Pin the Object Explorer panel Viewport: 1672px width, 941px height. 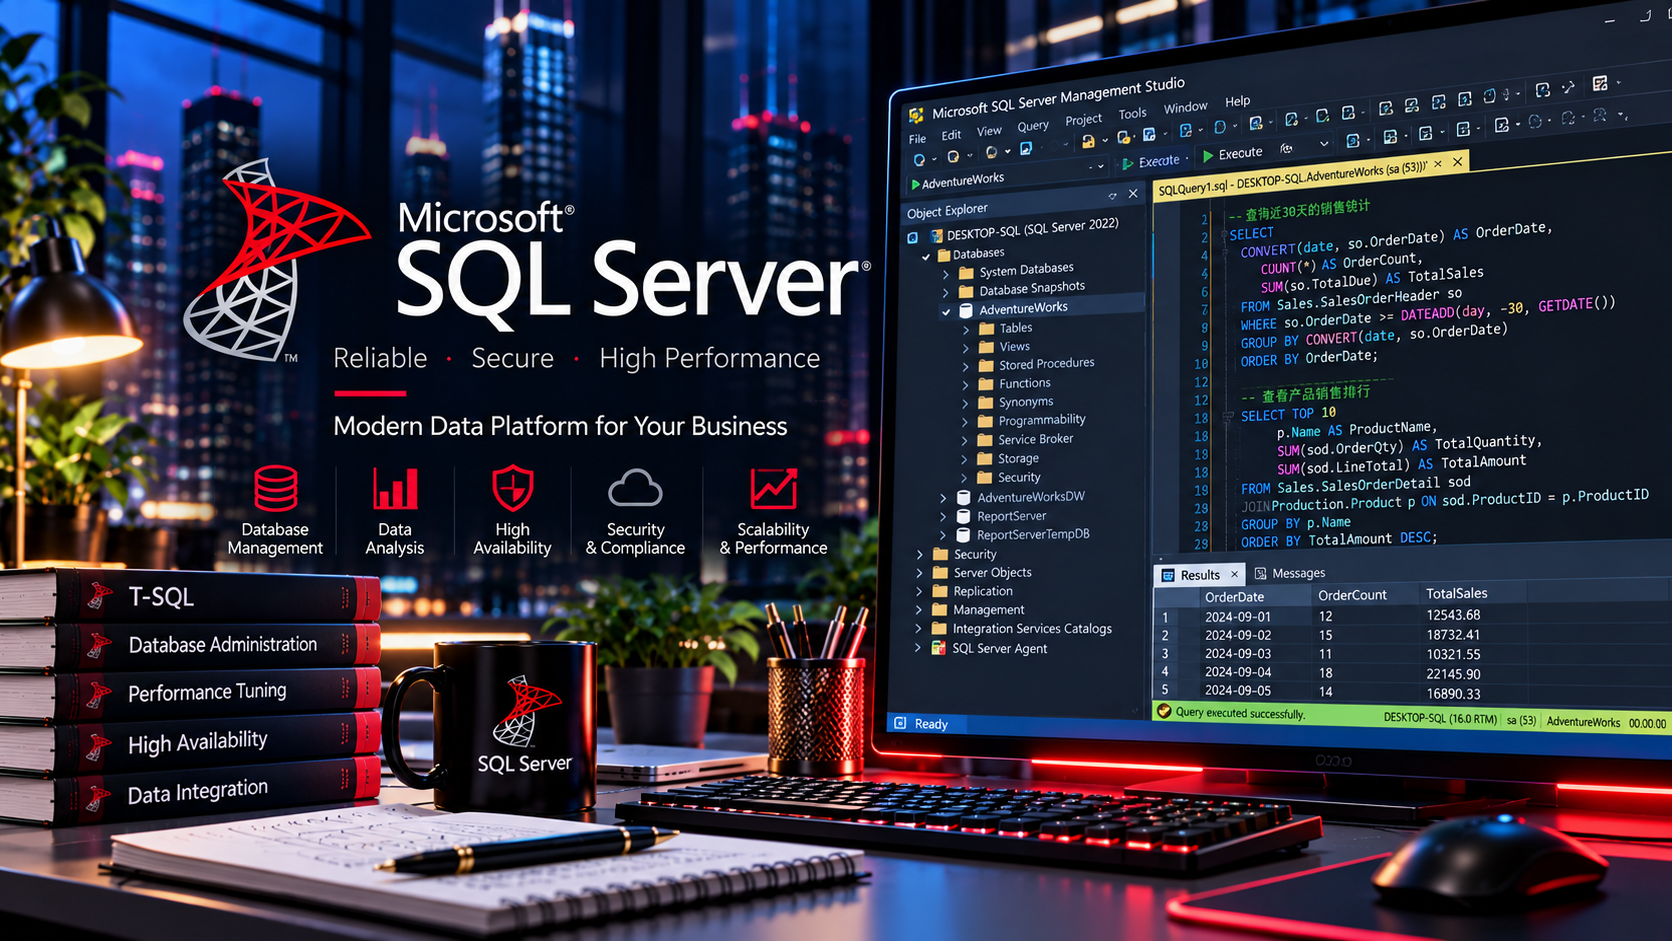1112,196
